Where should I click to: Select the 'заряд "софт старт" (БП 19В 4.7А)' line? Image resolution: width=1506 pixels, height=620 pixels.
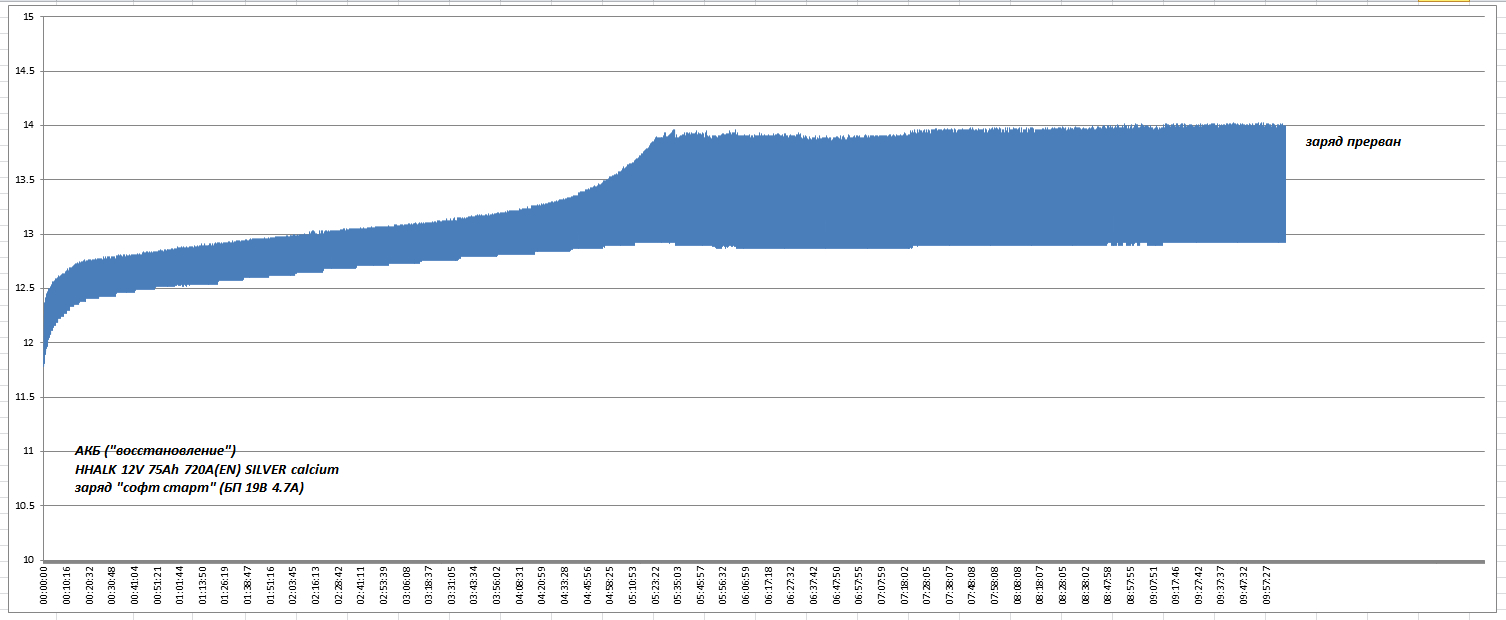pyautogui.click(x=189, y=488)
